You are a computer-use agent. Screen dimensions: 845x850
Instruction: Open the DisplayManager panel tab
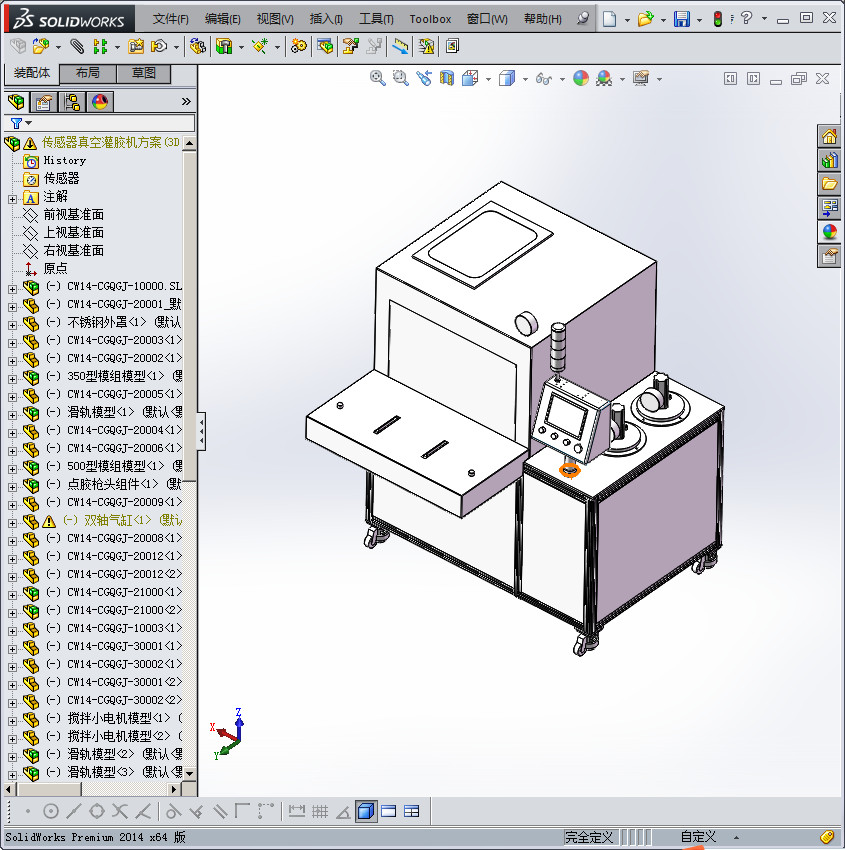pos(100,102)
